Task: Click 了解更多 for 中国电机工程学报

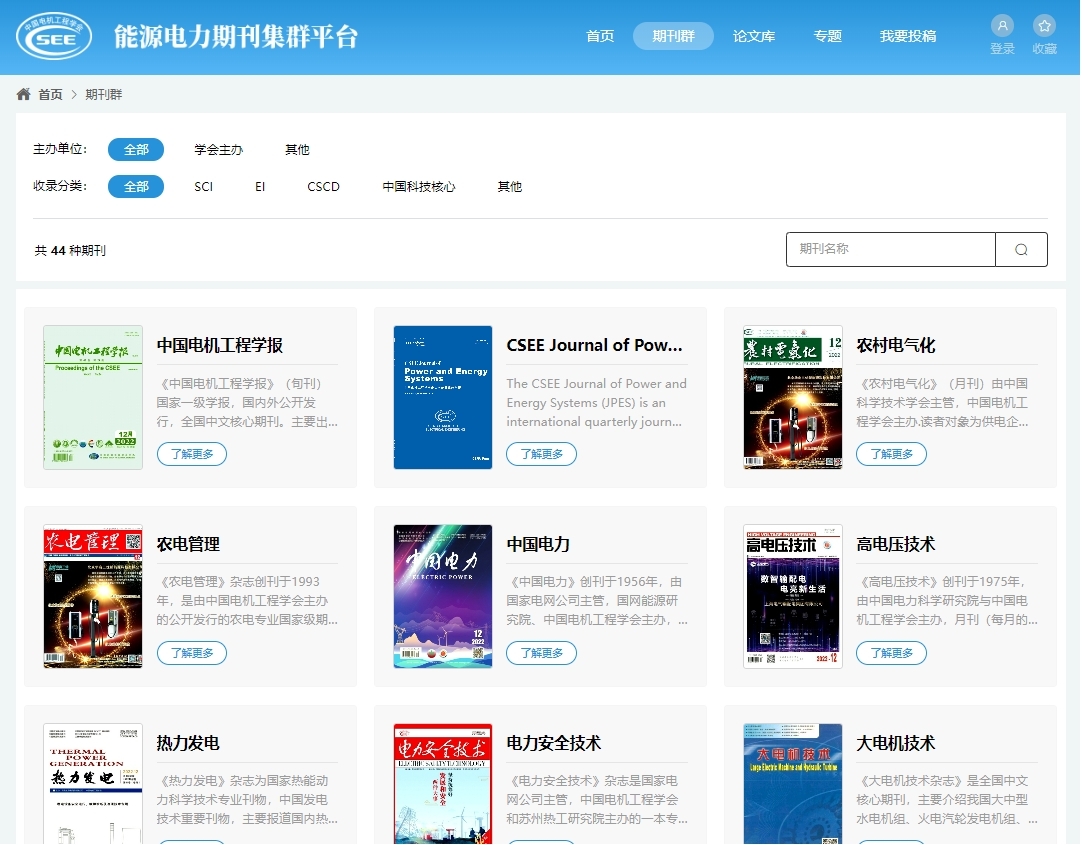Action: 192,454
